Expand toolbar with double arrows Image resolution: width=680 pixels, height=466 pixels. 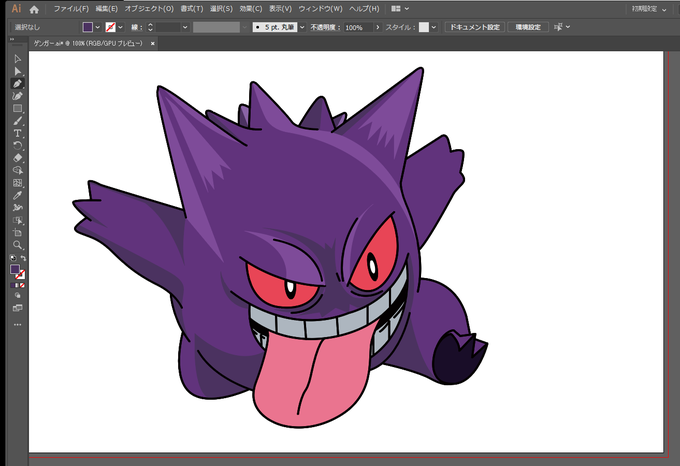(x=12, y=39)
